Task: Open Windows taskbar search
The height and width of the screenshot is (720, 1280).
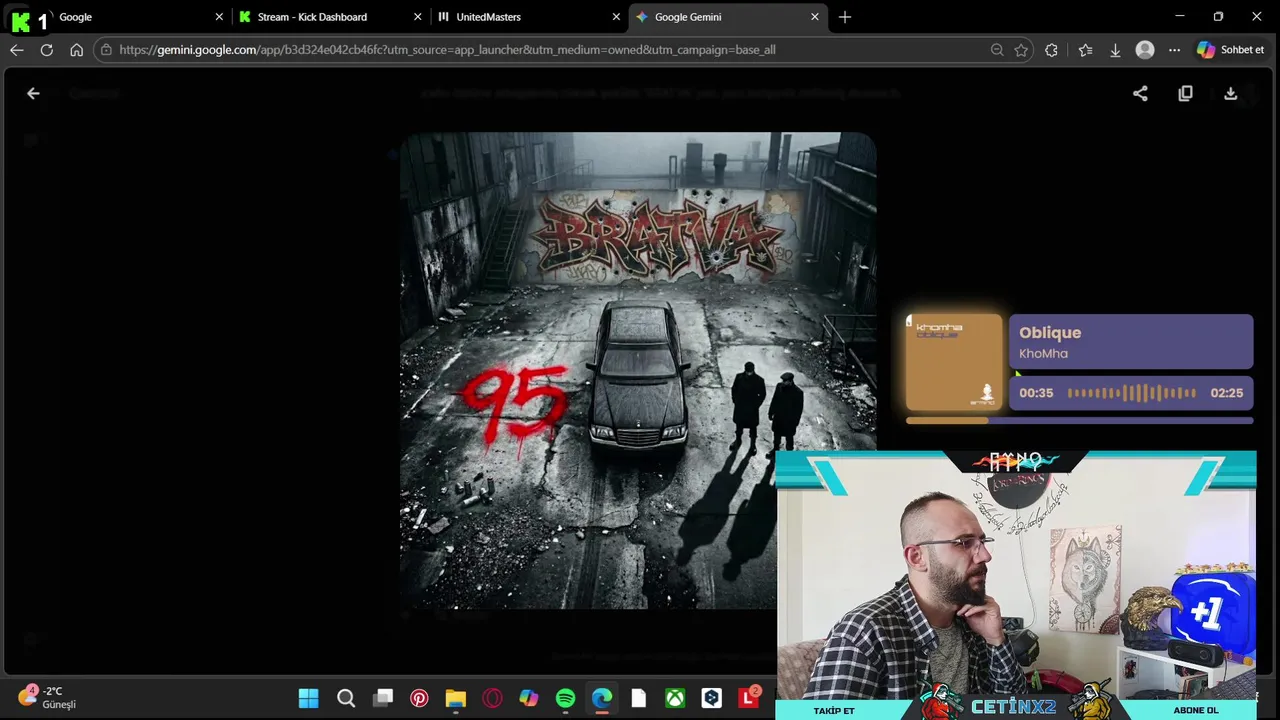Action: (346, 698)
